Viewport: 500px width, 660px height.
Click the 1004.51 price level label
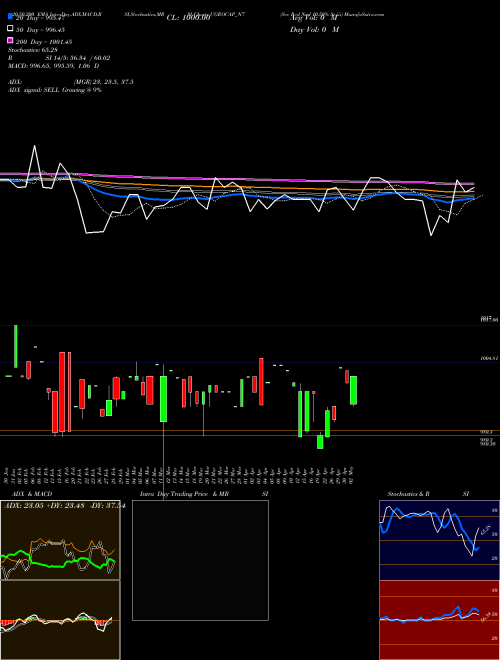point(489,358)
